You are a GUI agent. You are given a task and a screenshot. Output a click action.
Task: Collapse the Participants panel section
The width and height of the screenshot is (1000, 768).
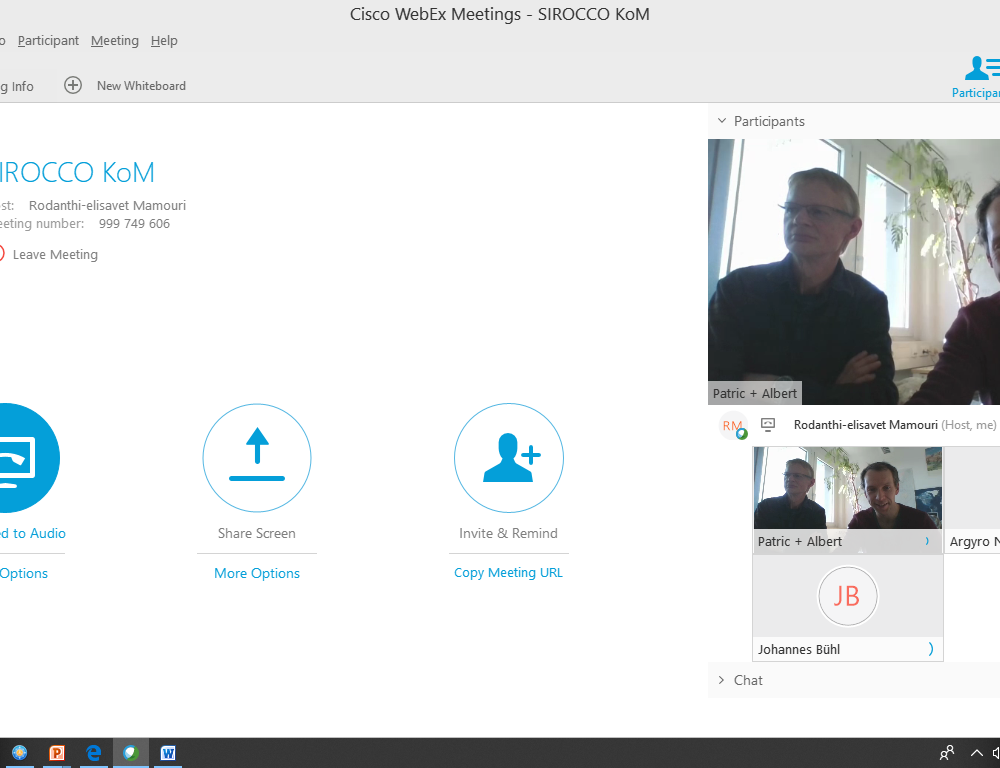[x=721, y=121]
